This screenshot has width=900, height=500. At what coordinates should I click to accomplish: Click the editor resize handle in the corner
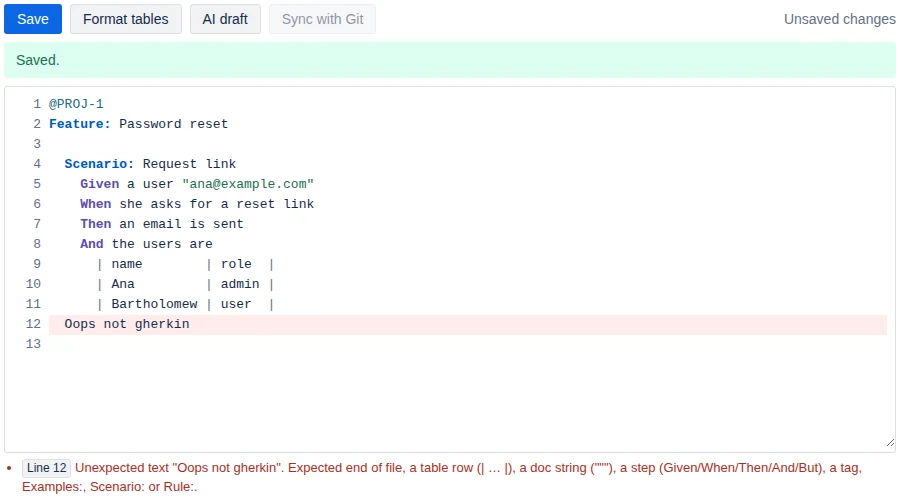[890, 443]
